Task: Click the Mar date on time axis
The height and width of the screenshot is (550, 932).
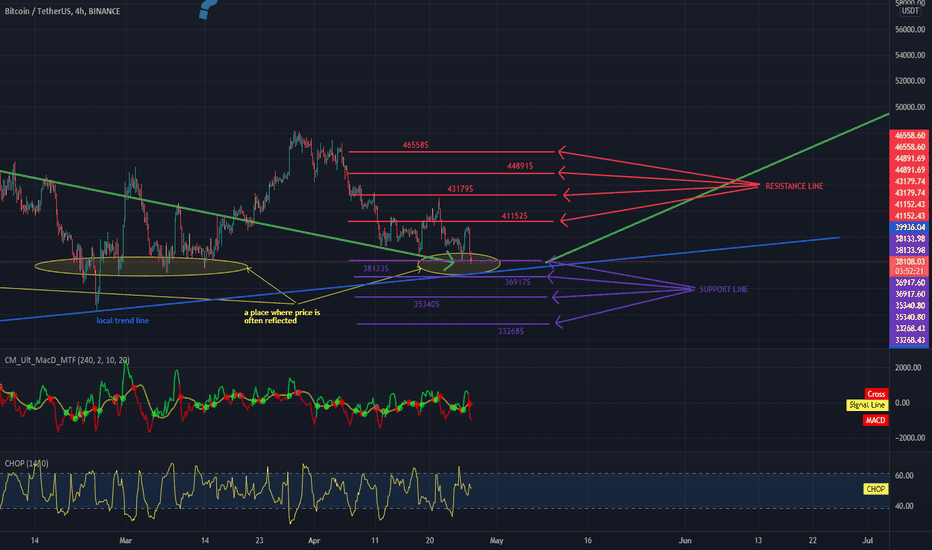Action: 125,540
